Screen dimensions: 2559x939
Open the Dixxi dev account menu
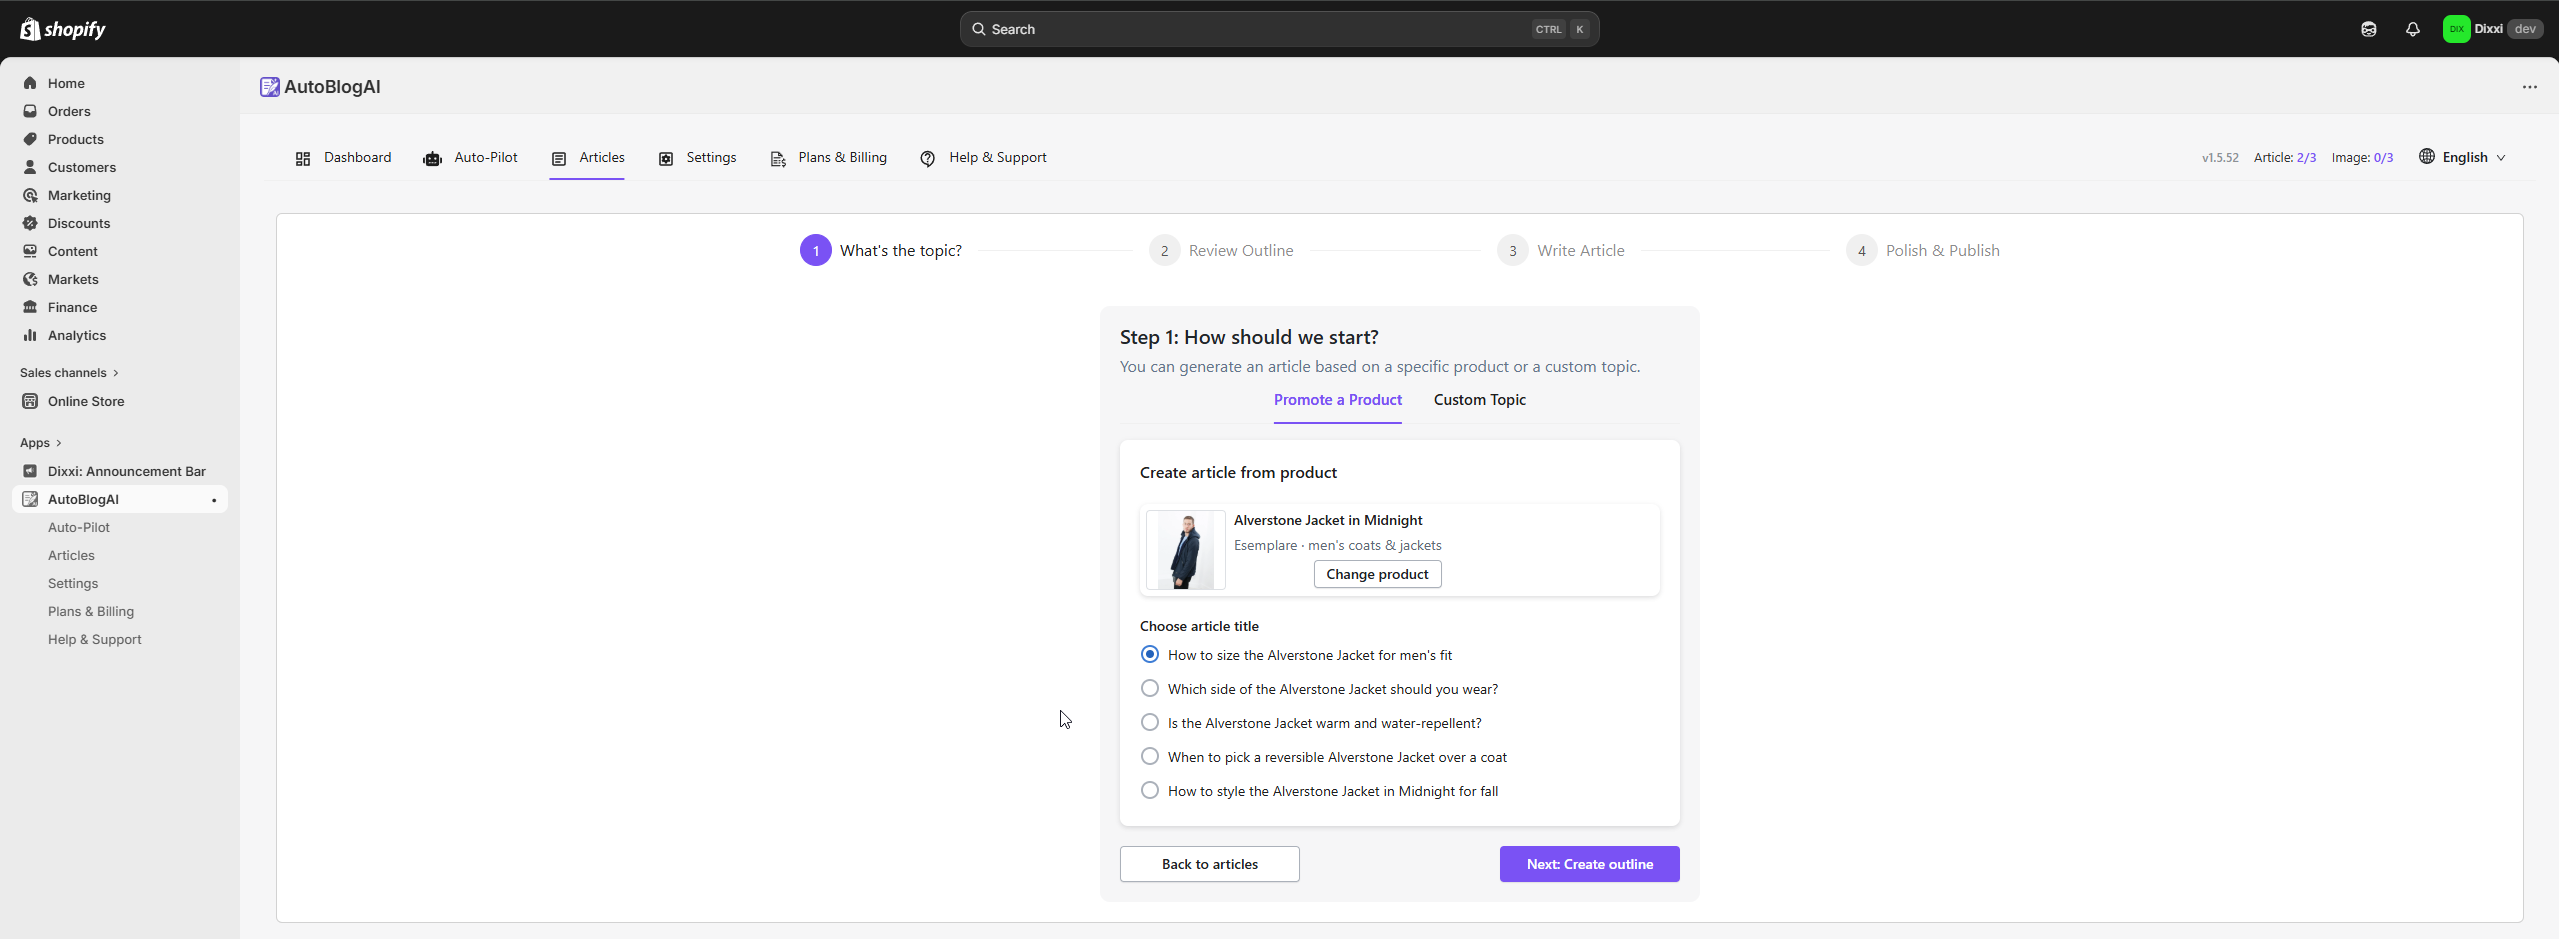click(x=2492, y=29)
